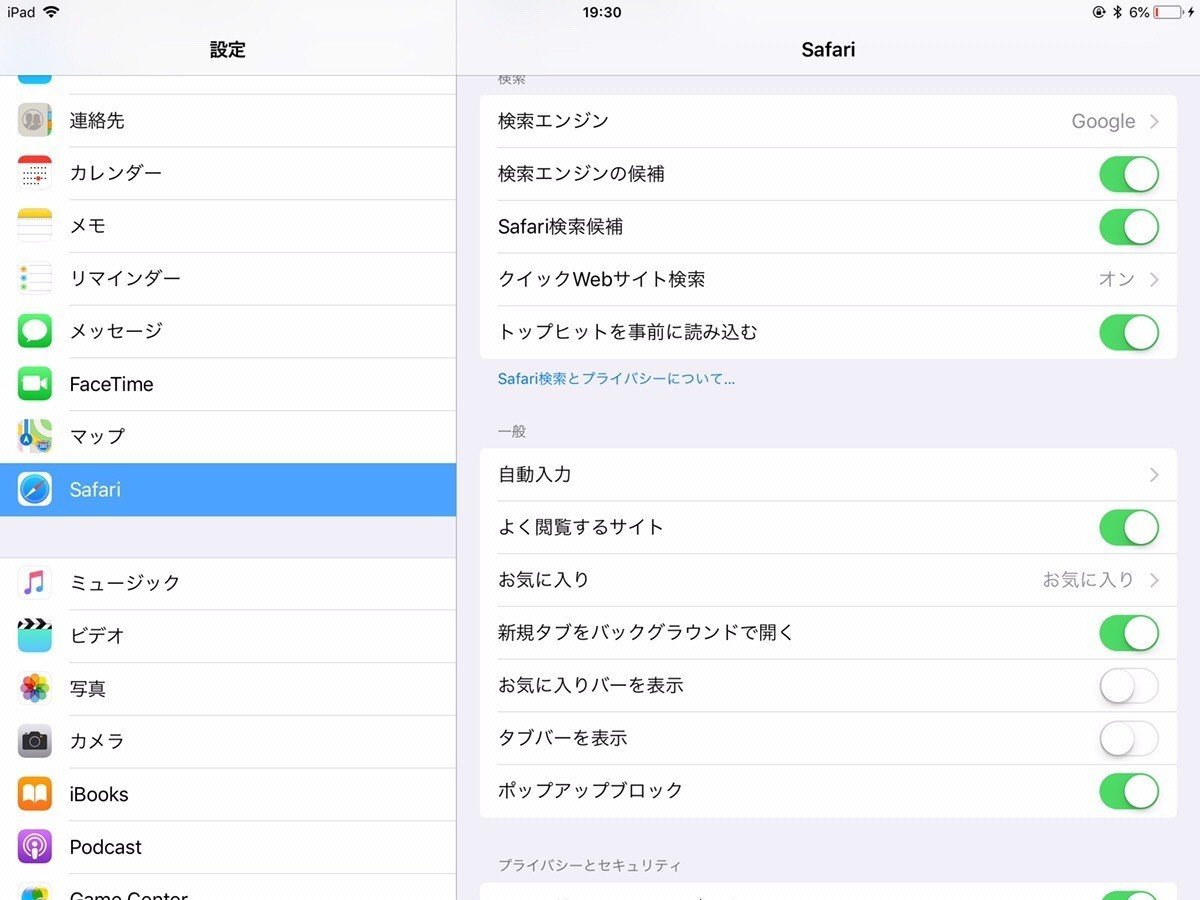The height and width of the screenshot is (900, 1200).
Task: Tap the rotation lock status icon
Action: (x=1101, y=13)
